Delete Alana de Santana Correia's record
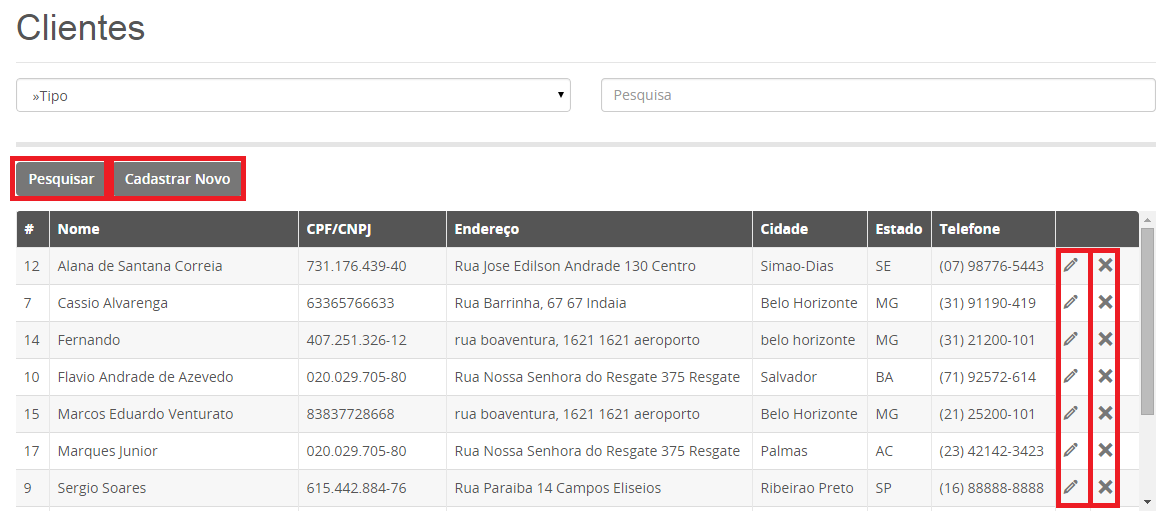The image size is (1171, 523). pos(1106,265)
